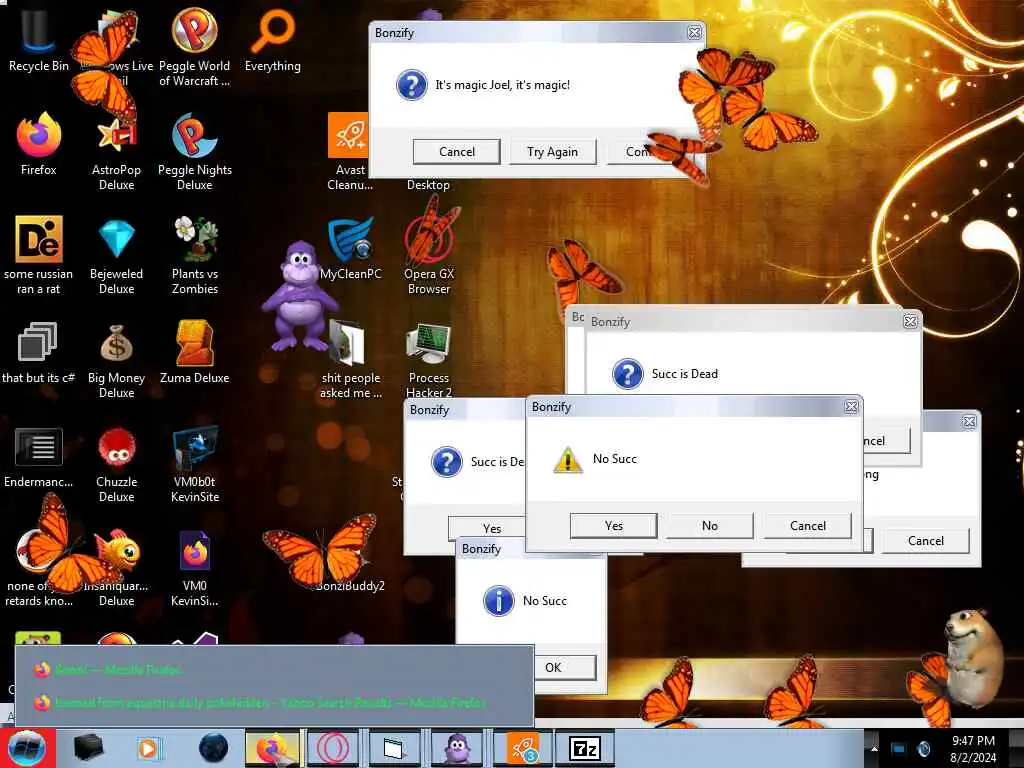Open the dark globe icon on the taskbar
The image size is (1024, 768).
(214, 748)
